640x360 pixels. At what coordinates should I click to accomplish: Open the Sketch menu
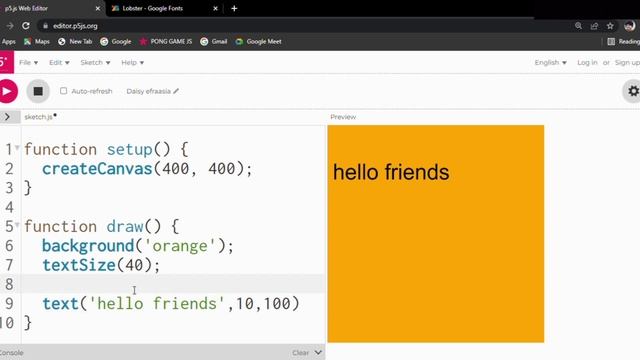tap(95, 62)
